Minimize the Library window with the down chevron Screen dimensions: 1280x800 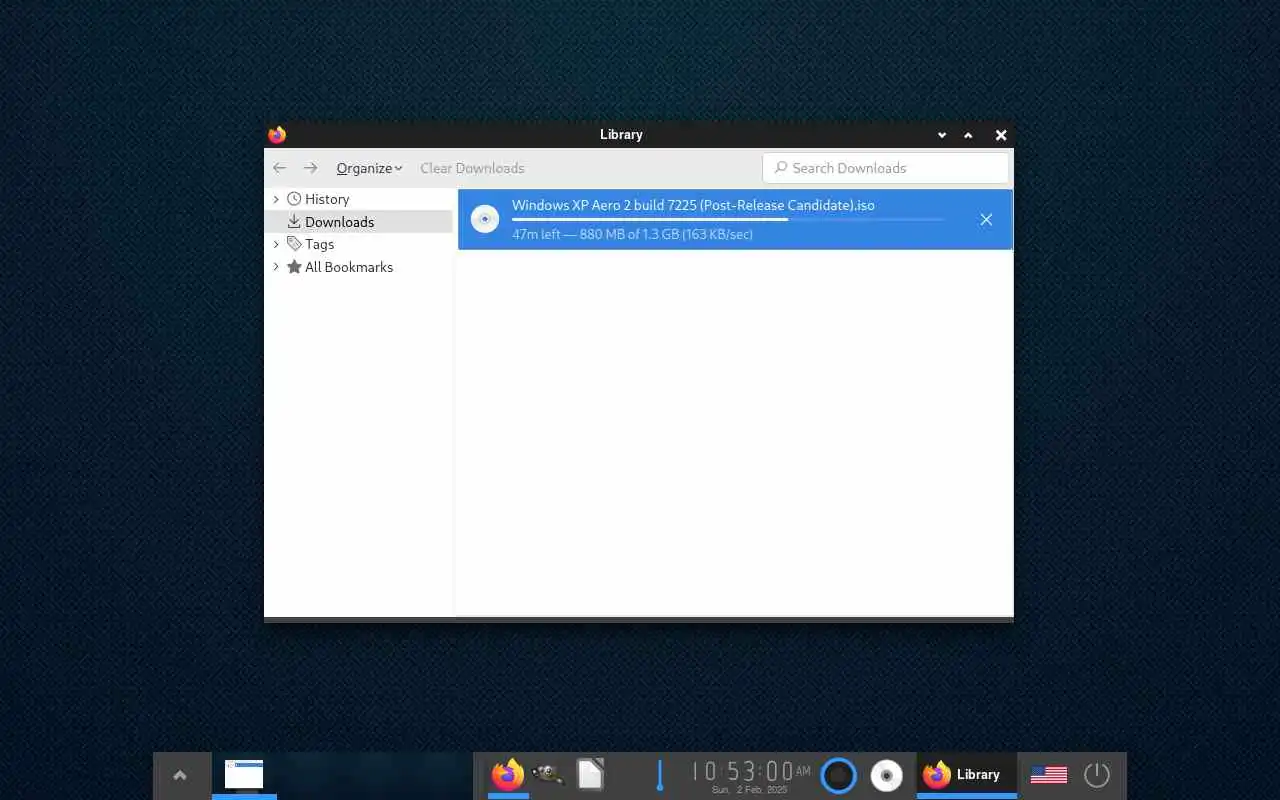click(x=941, y=135)
